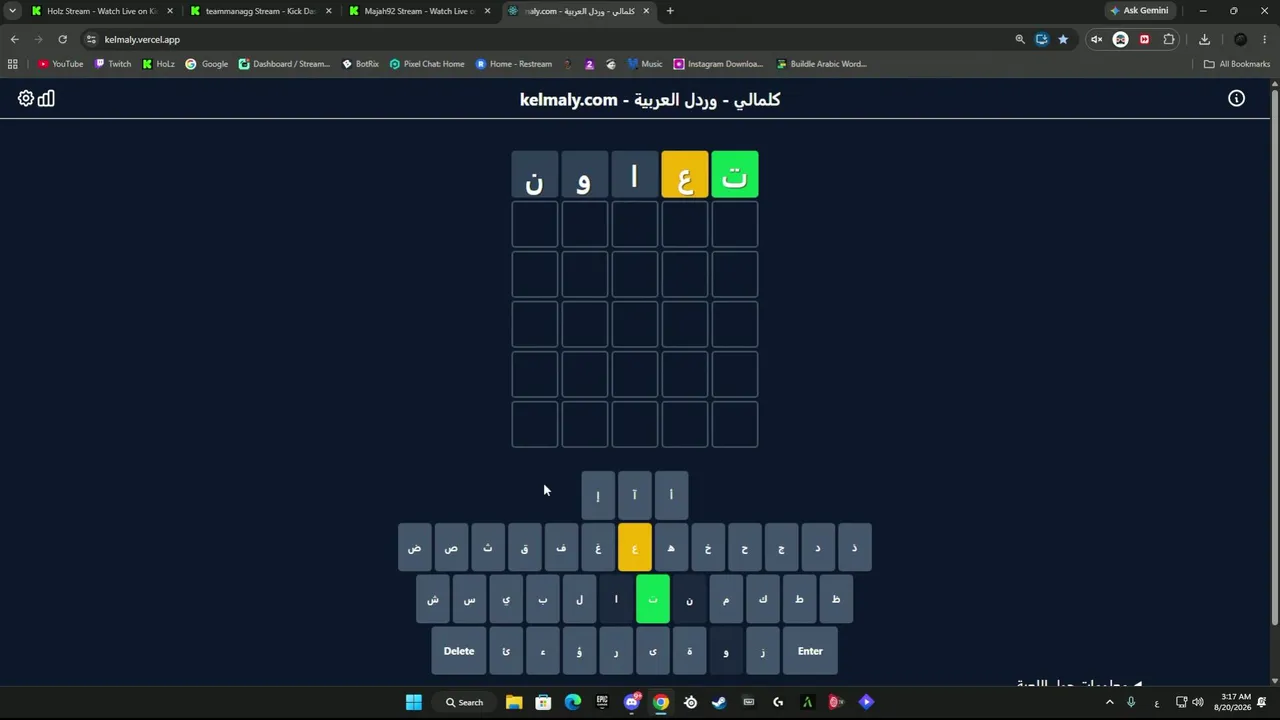The width and height of the screenshot is (1280, 720).
Task: Click the ض key on keyboard
Action: (x=415, y=548)
